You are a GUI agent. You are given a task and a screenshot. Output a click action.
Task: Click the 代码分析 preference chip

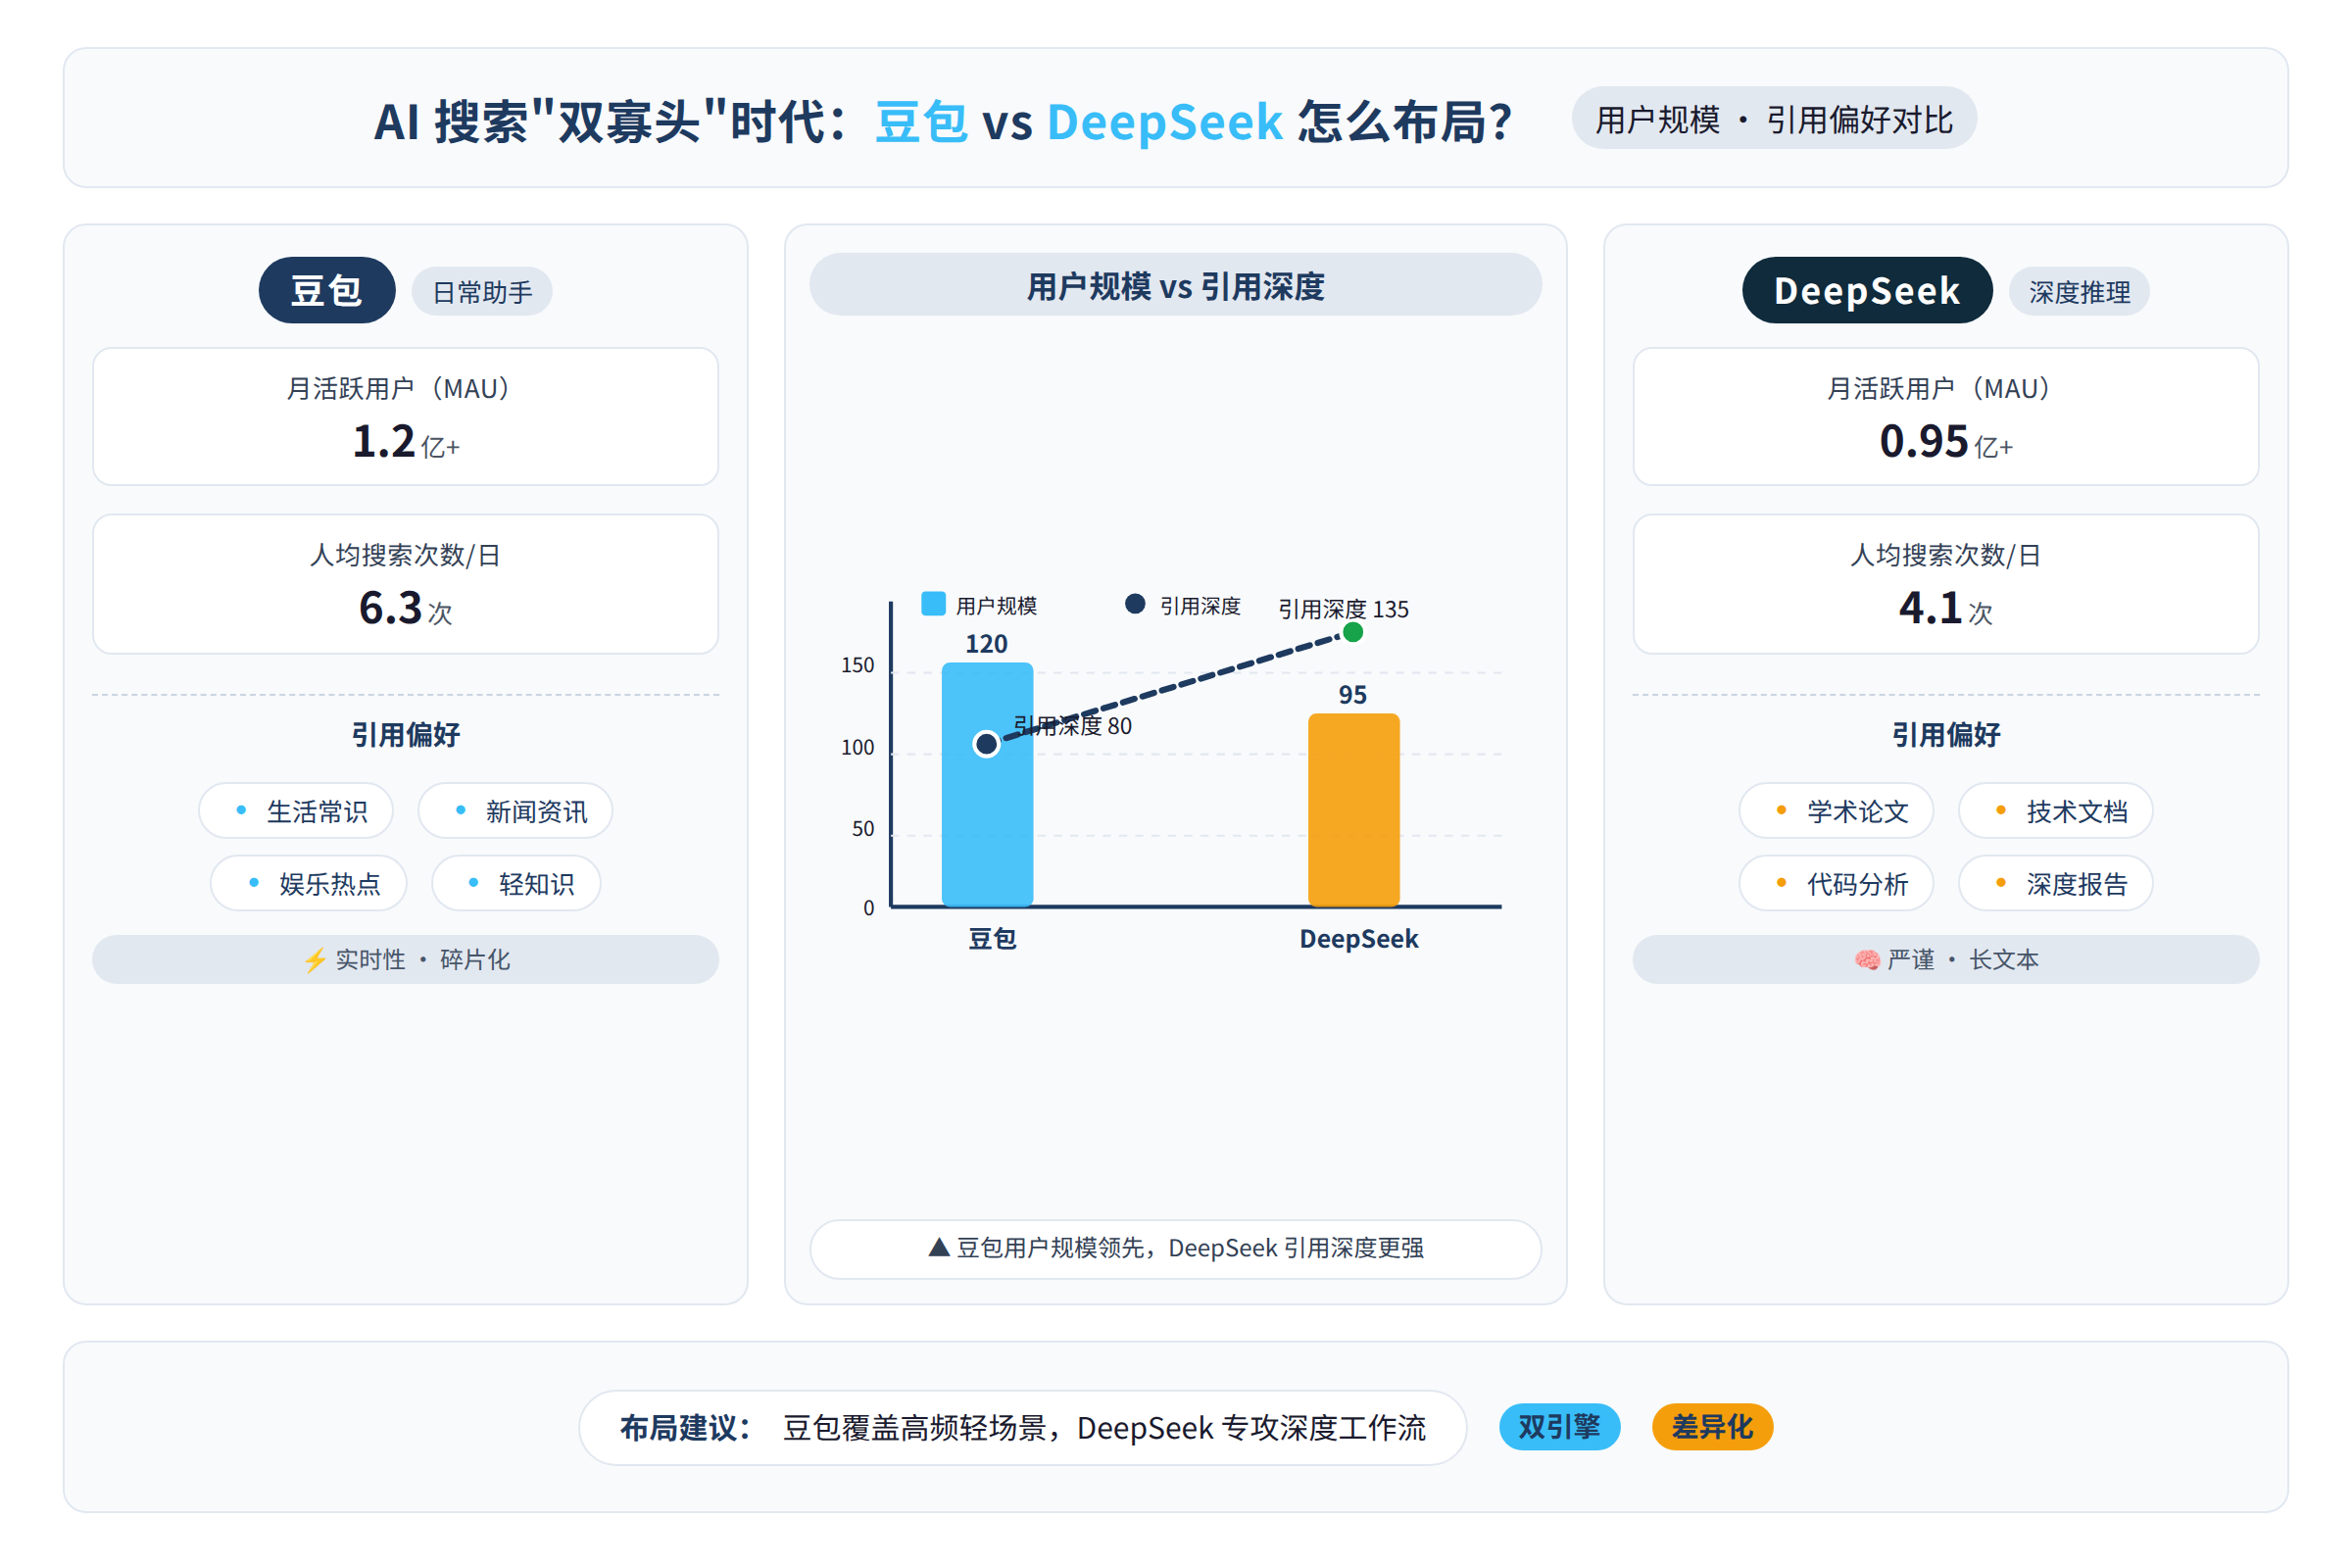(x=1836, y=883)
